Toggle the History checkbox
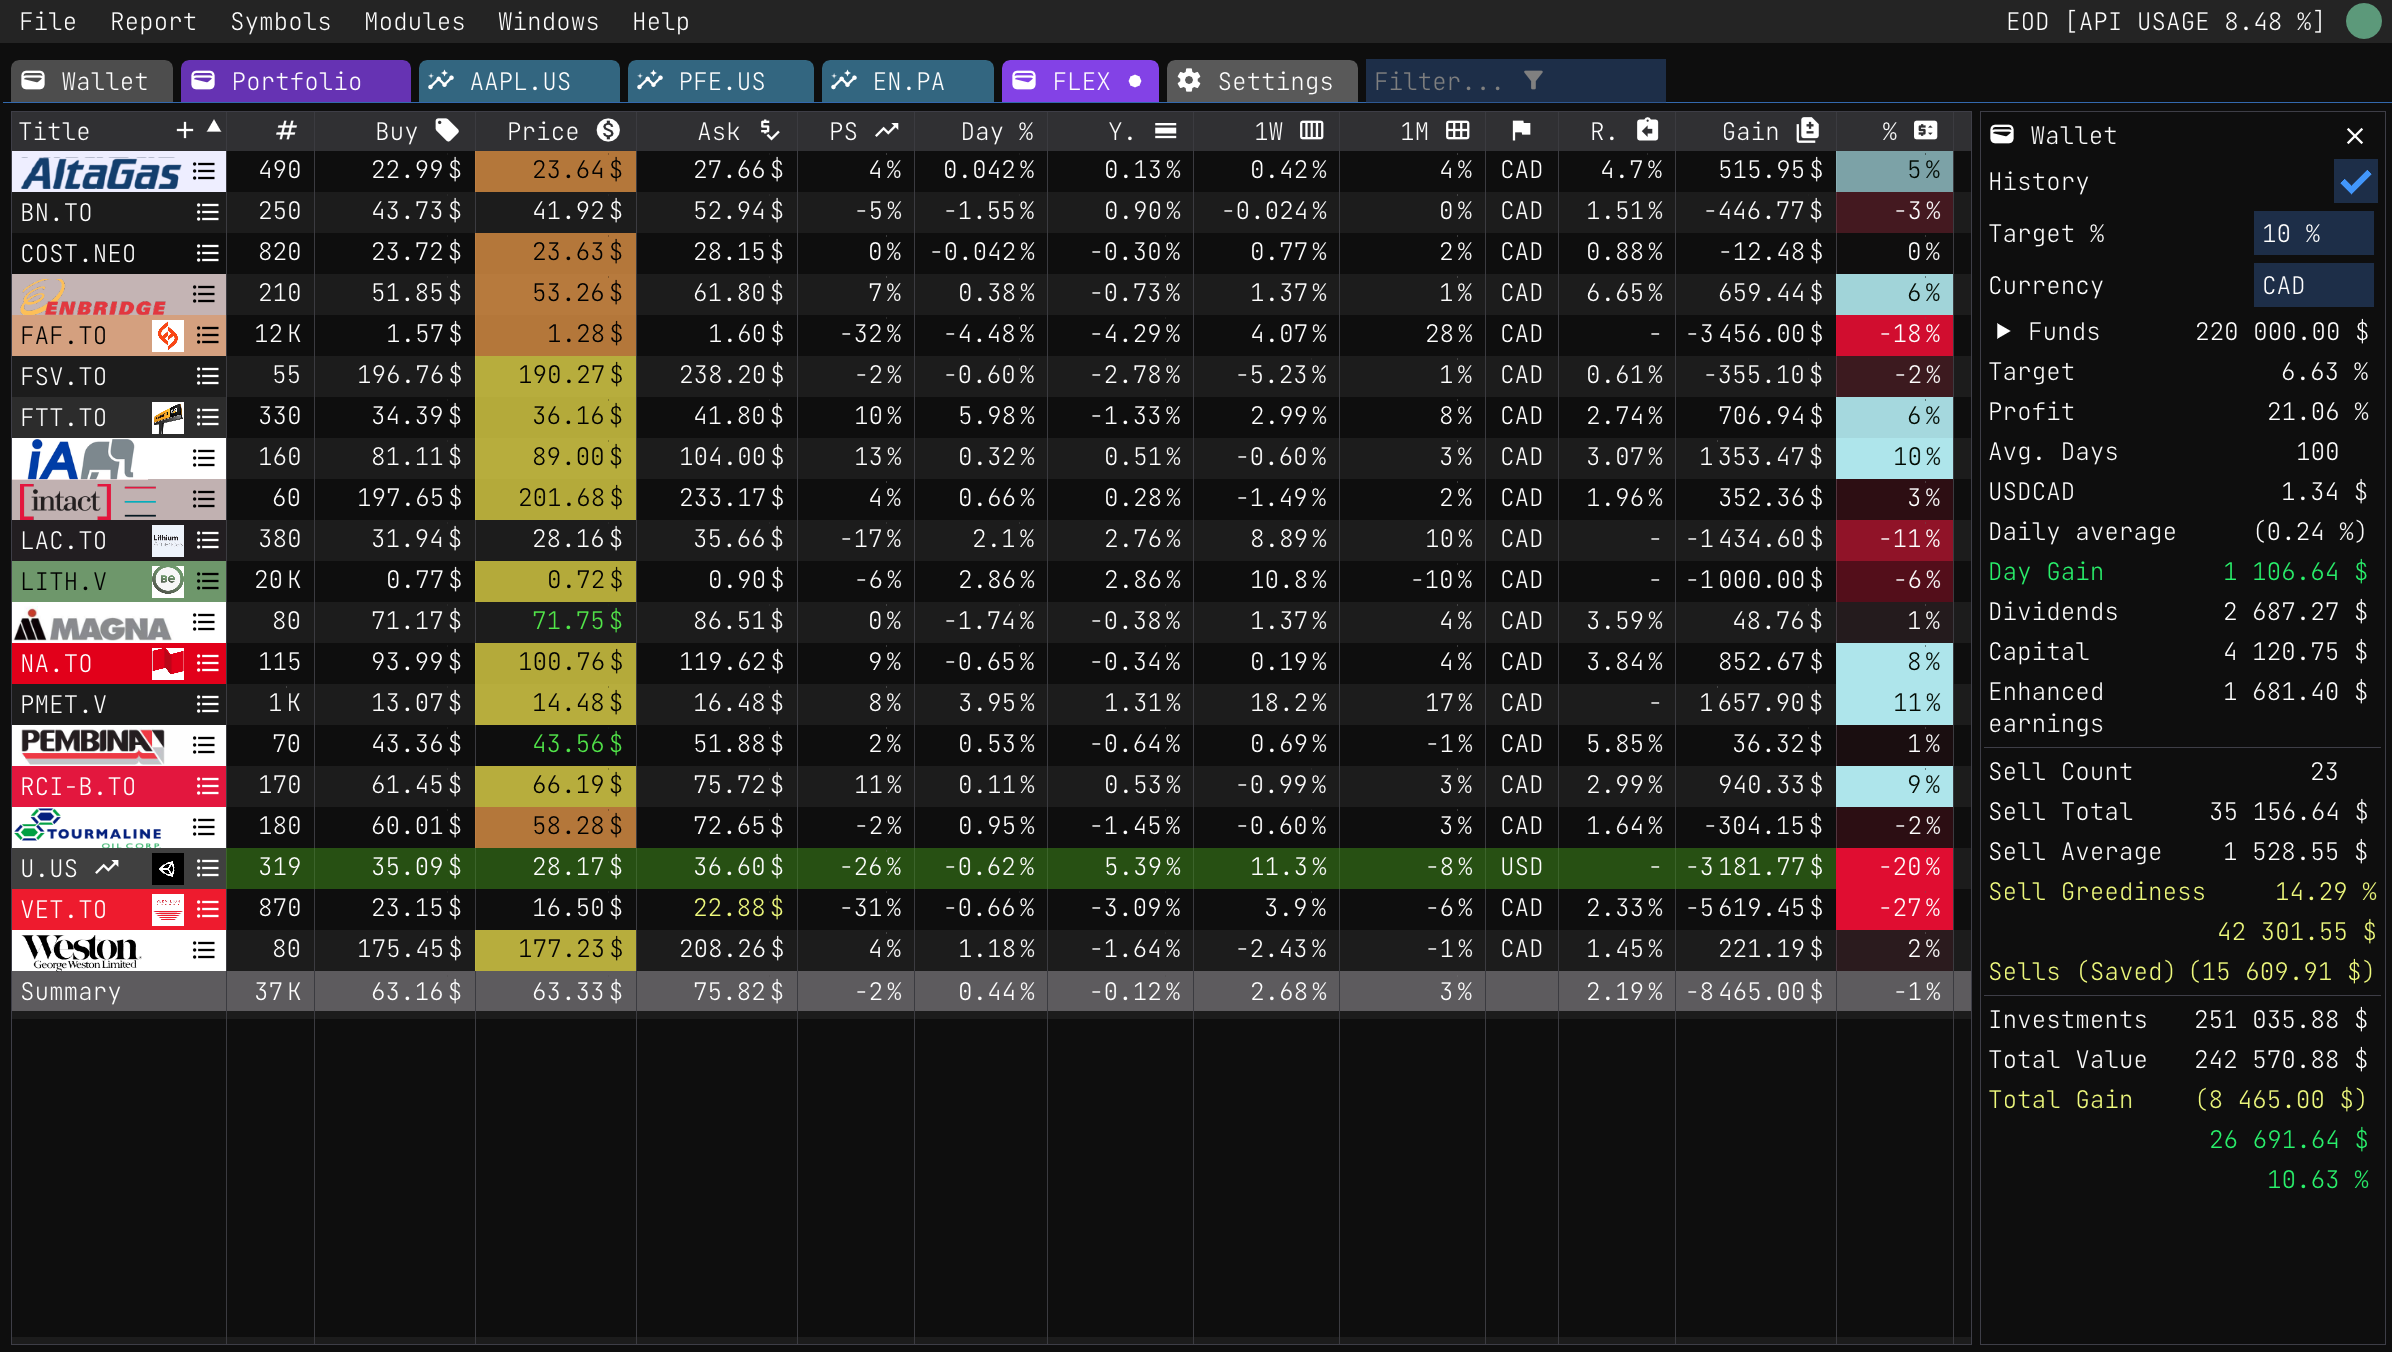The image size is (2392, 1352). (x=2355, y=182)
